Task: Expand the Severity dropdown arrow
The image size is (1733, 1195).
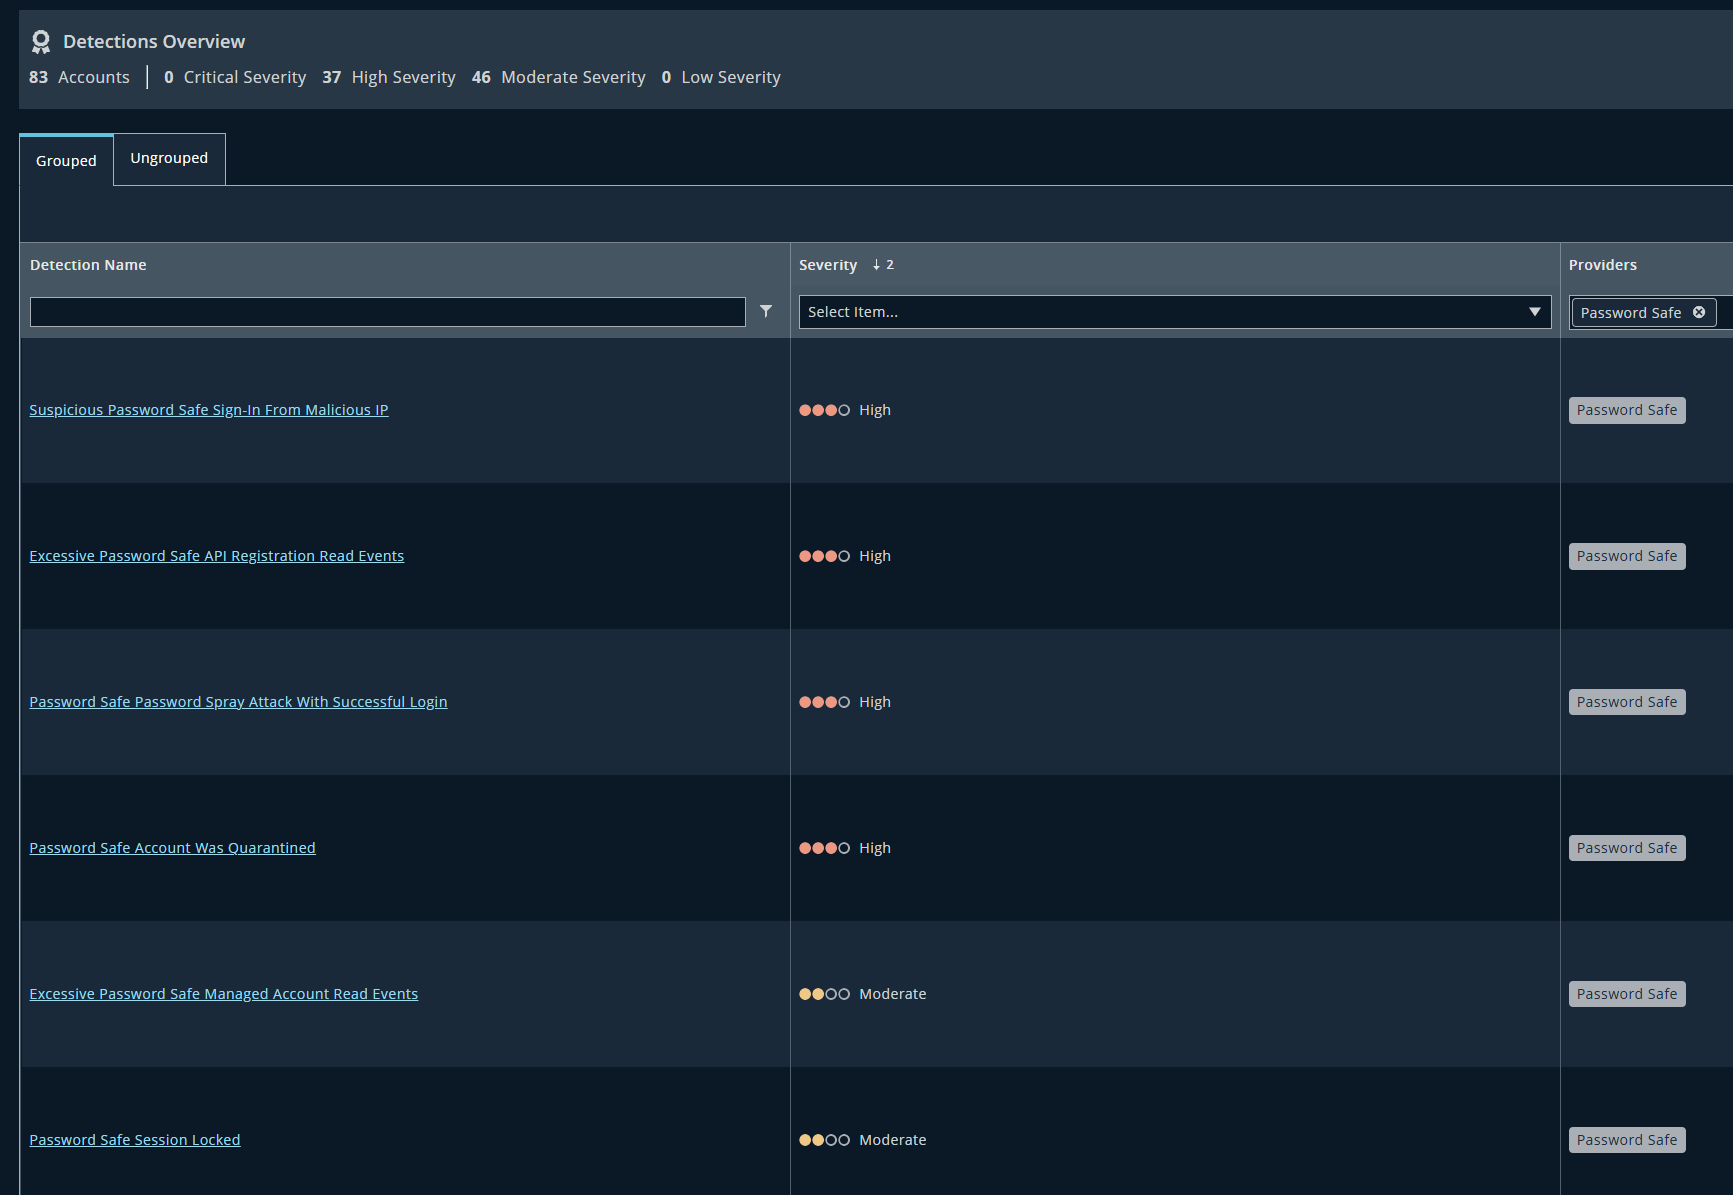Action: pyautogui.click(x=1534, y=312)
